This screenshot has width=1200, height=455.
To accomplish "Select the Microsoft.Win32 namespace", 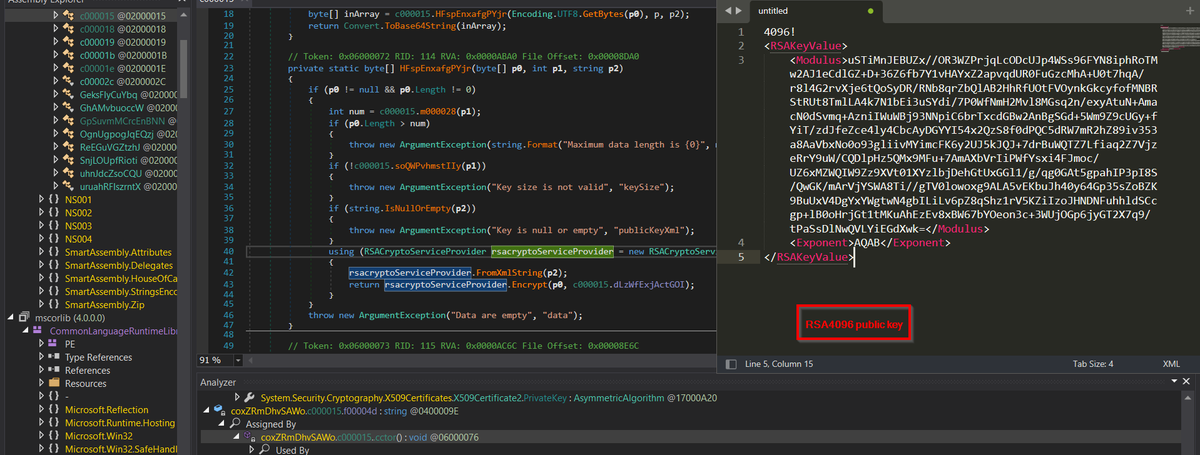I will [x=101, y=435].
